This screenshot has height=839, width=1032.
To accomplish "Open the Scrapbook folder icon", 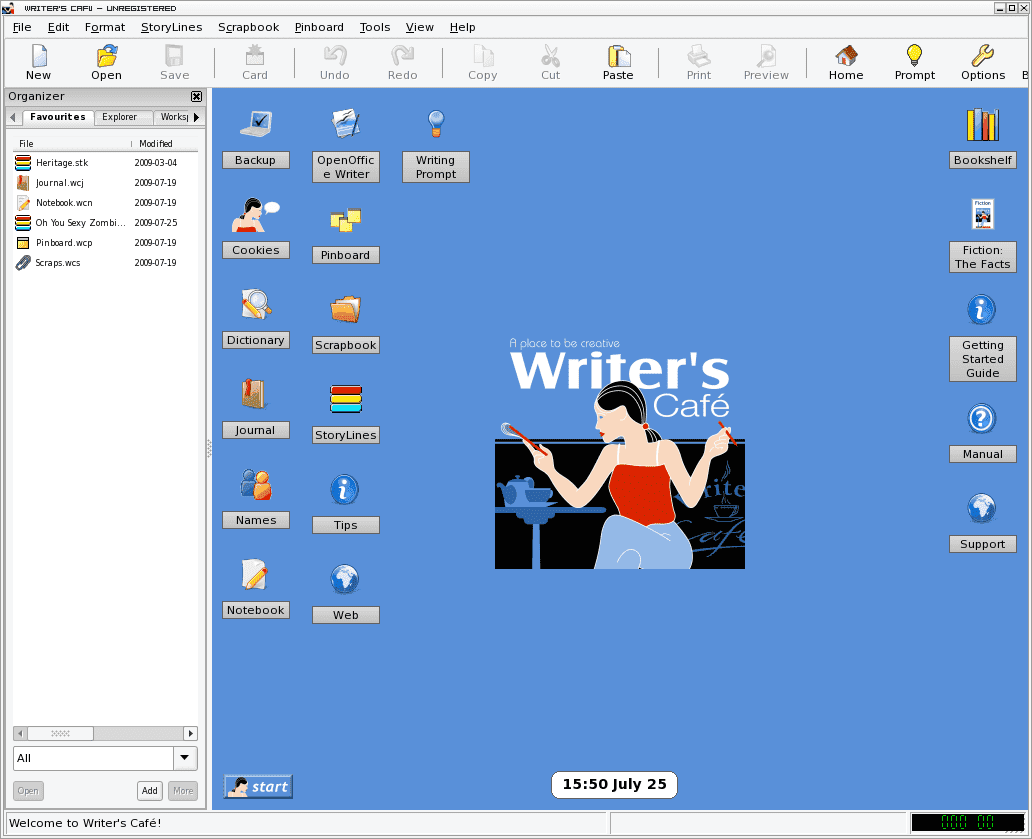I will point(346,309).
